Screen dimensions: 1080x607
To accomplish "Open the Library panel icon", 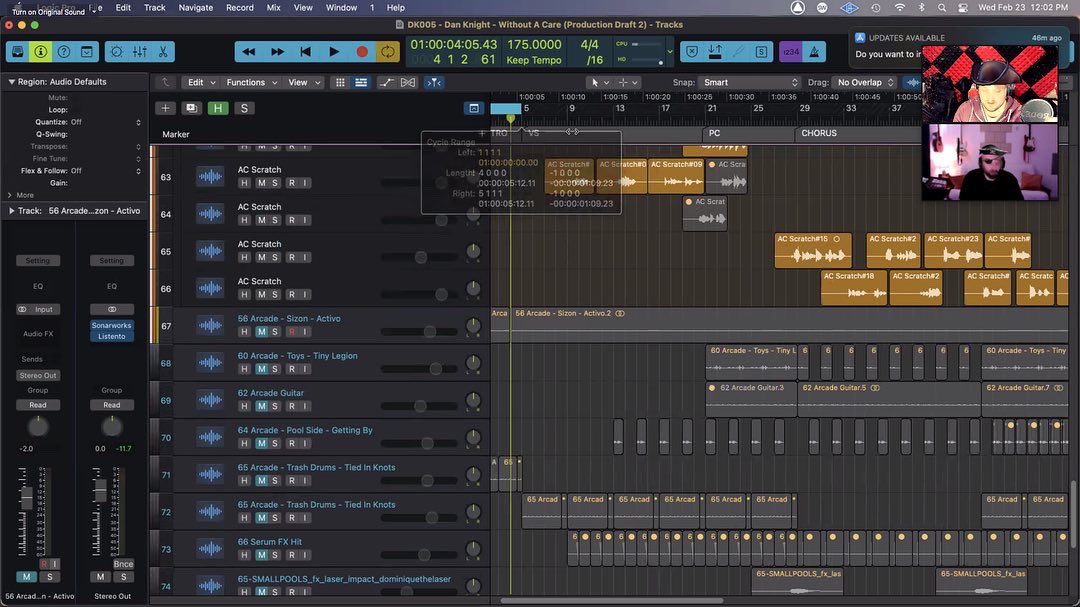I will click(18, 52).
